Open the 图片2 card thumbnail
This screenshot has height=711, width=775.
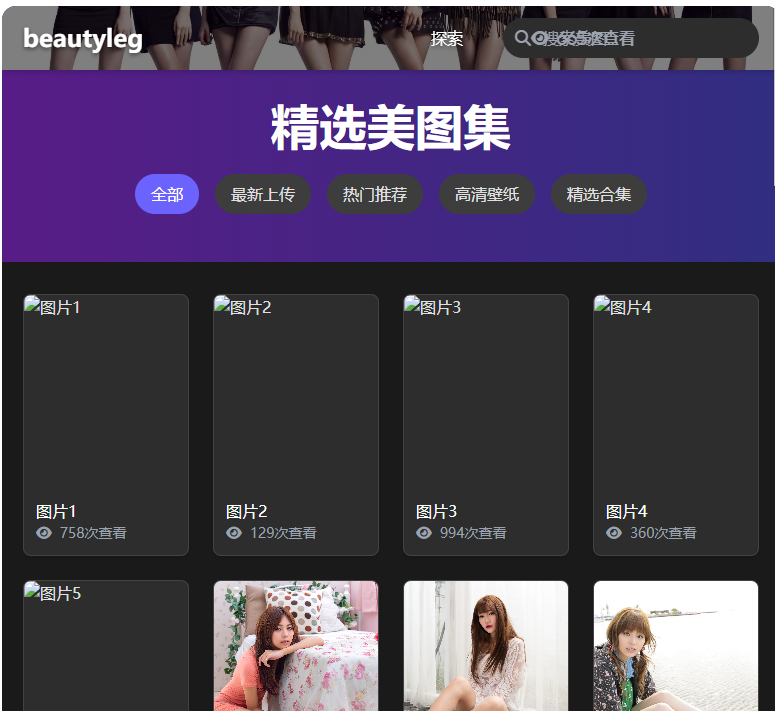296,393
